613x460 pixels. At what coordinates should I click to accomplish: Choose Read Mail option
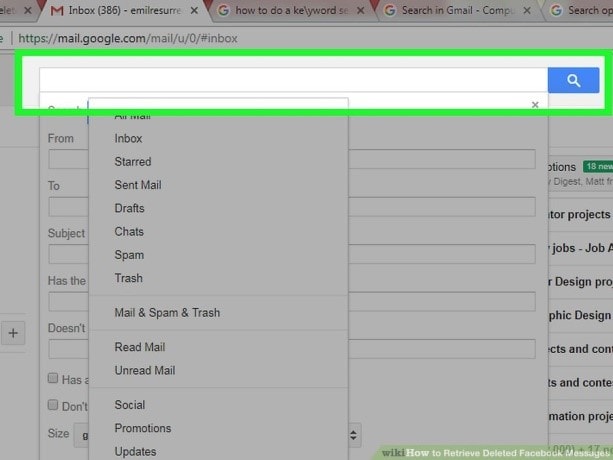(140, 347)
